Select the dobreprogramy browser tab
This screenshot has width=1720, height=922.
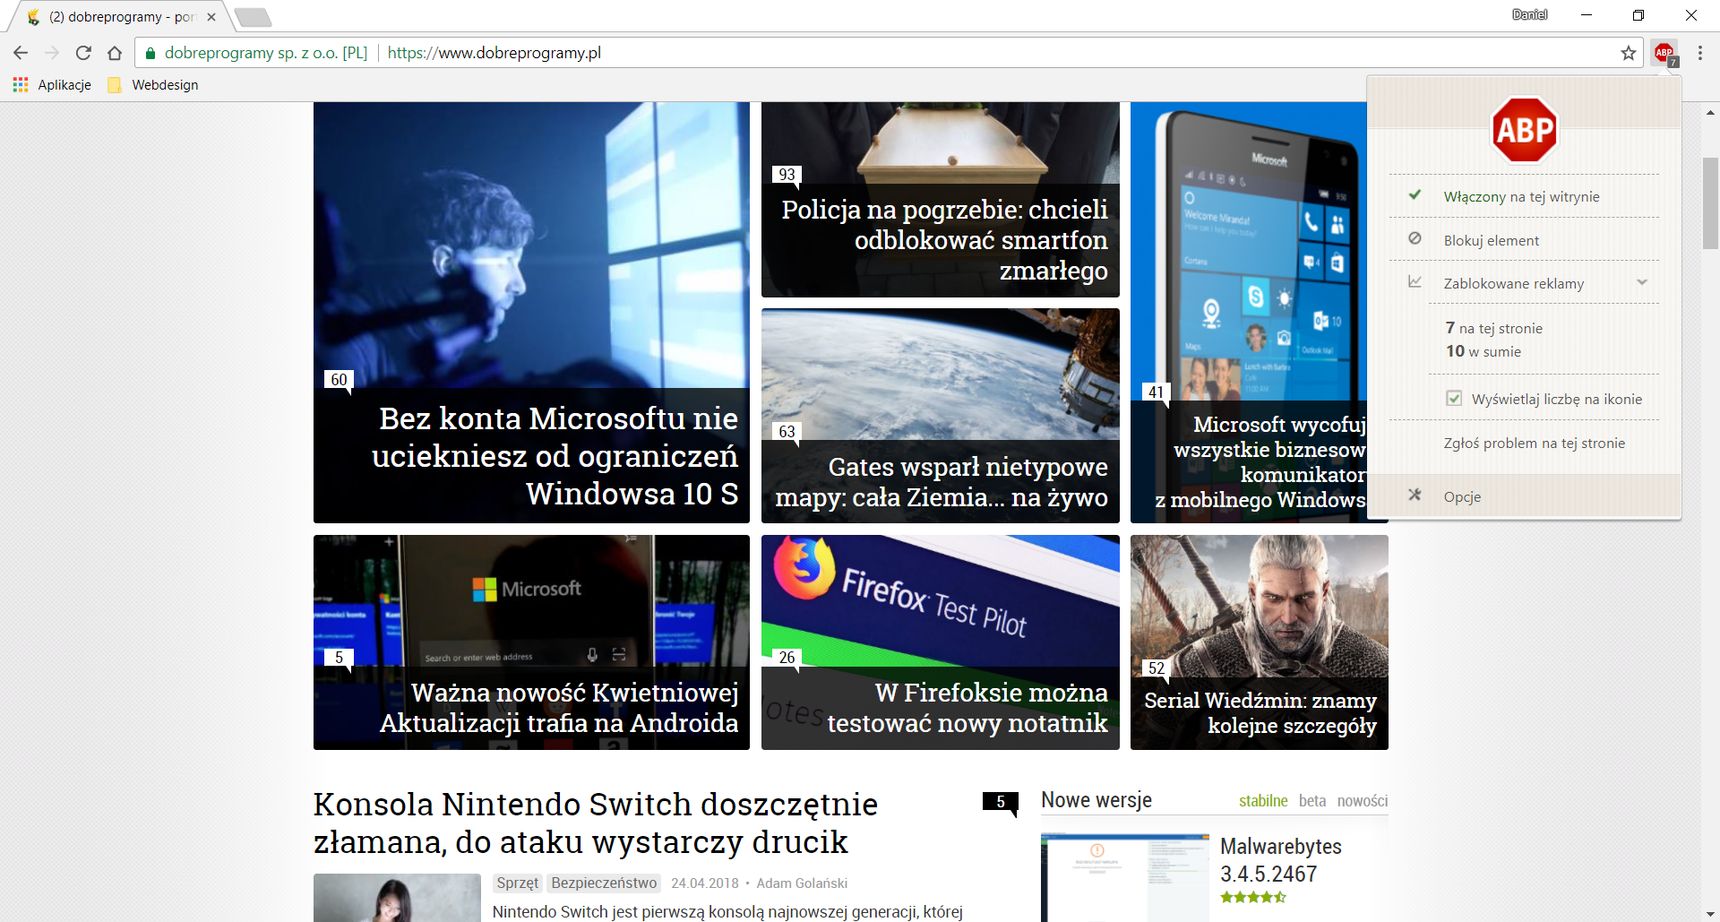pyautogui.click(x=118, y=17)
